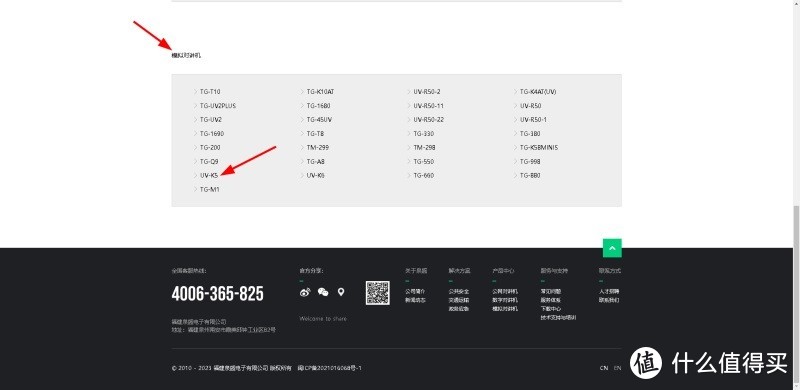Open the Weibo share icon
Image resolution: width=800 pixels, height=390 pixels.
305,292
